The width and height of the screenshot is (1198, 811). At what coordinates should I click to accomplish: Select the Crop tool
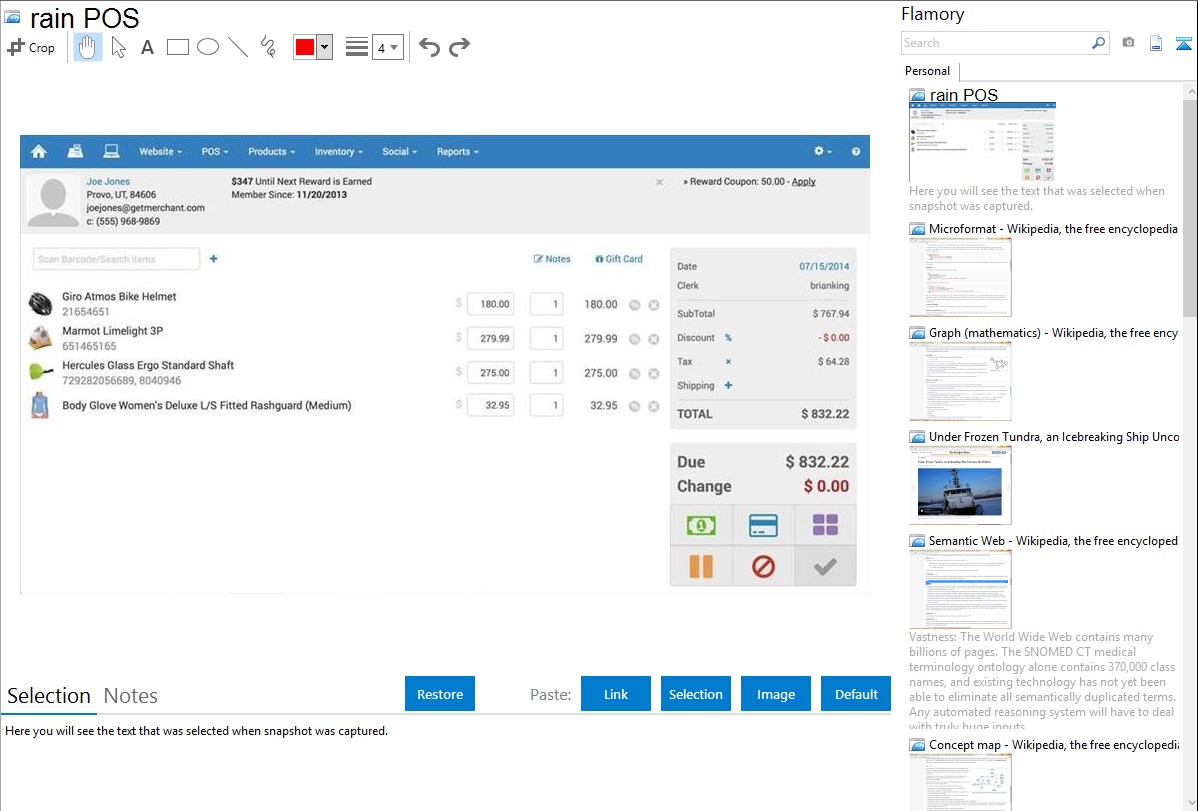coord(31,47)
